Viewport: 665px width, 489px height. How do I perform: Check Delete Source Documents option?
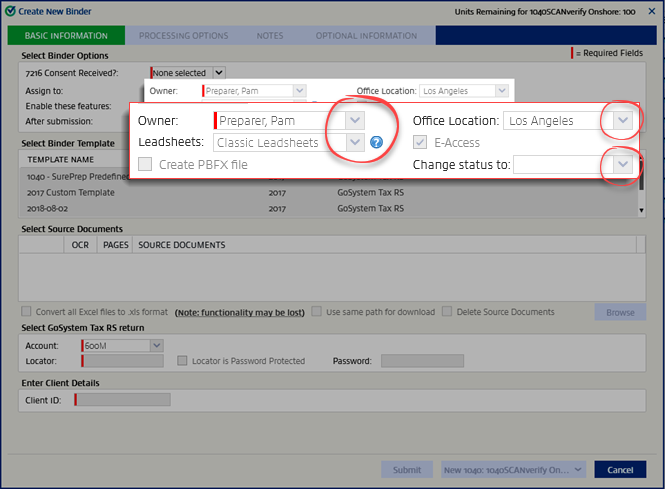(448, 312)
